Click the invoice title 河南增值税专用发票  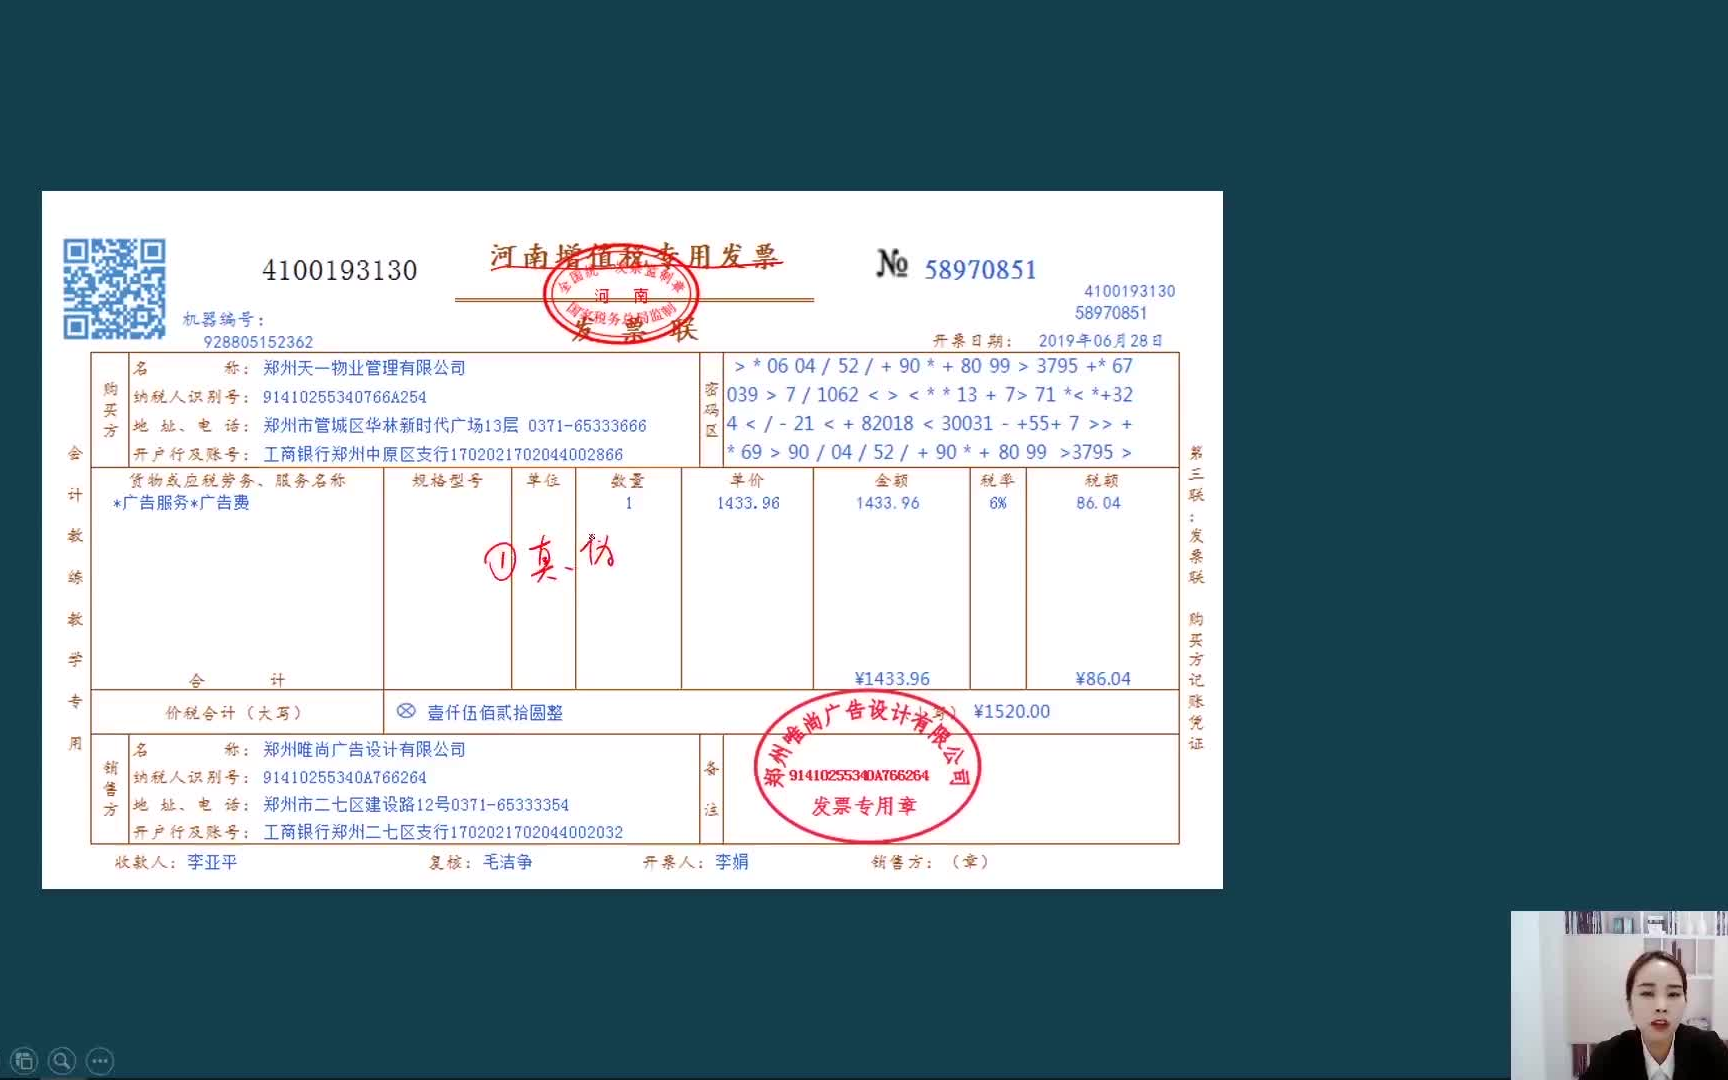pos(635,256)
